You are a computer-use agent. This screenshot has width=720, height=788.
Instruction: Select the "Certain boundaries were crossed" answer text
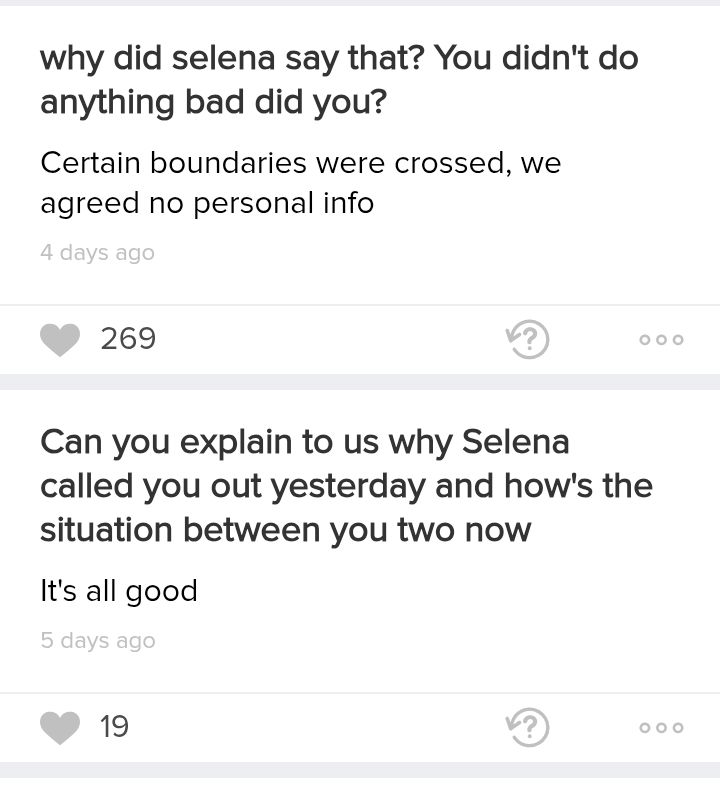300,183
